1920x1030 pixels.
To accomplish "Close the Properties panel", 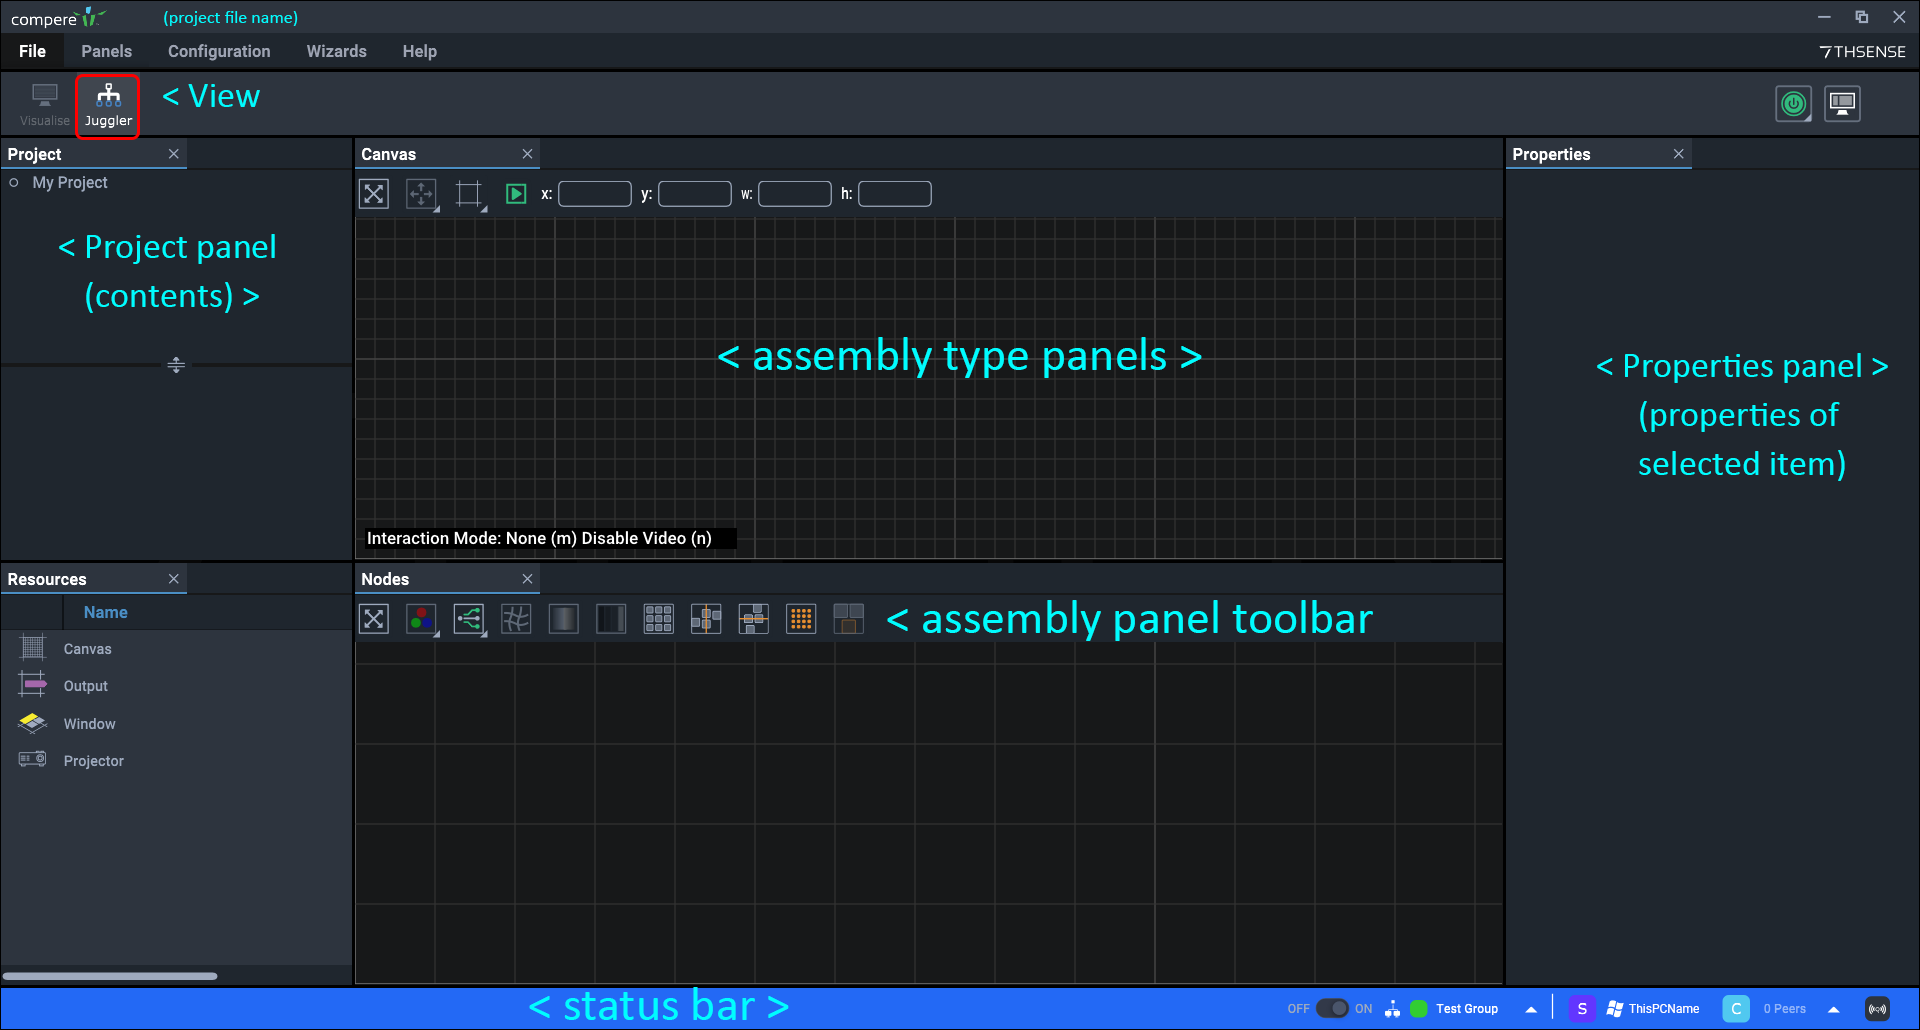I will pyautogui.click(x=1679, y=154).
